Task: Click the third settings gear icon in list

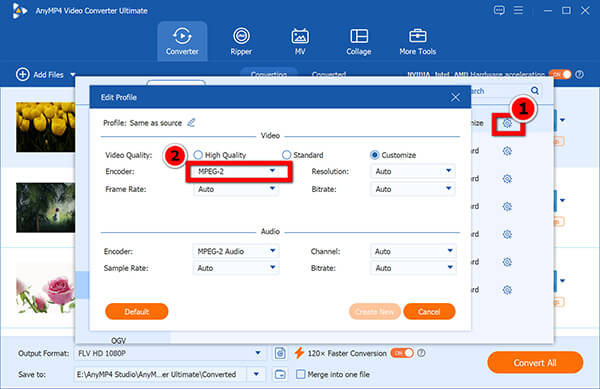Action: 507,179
